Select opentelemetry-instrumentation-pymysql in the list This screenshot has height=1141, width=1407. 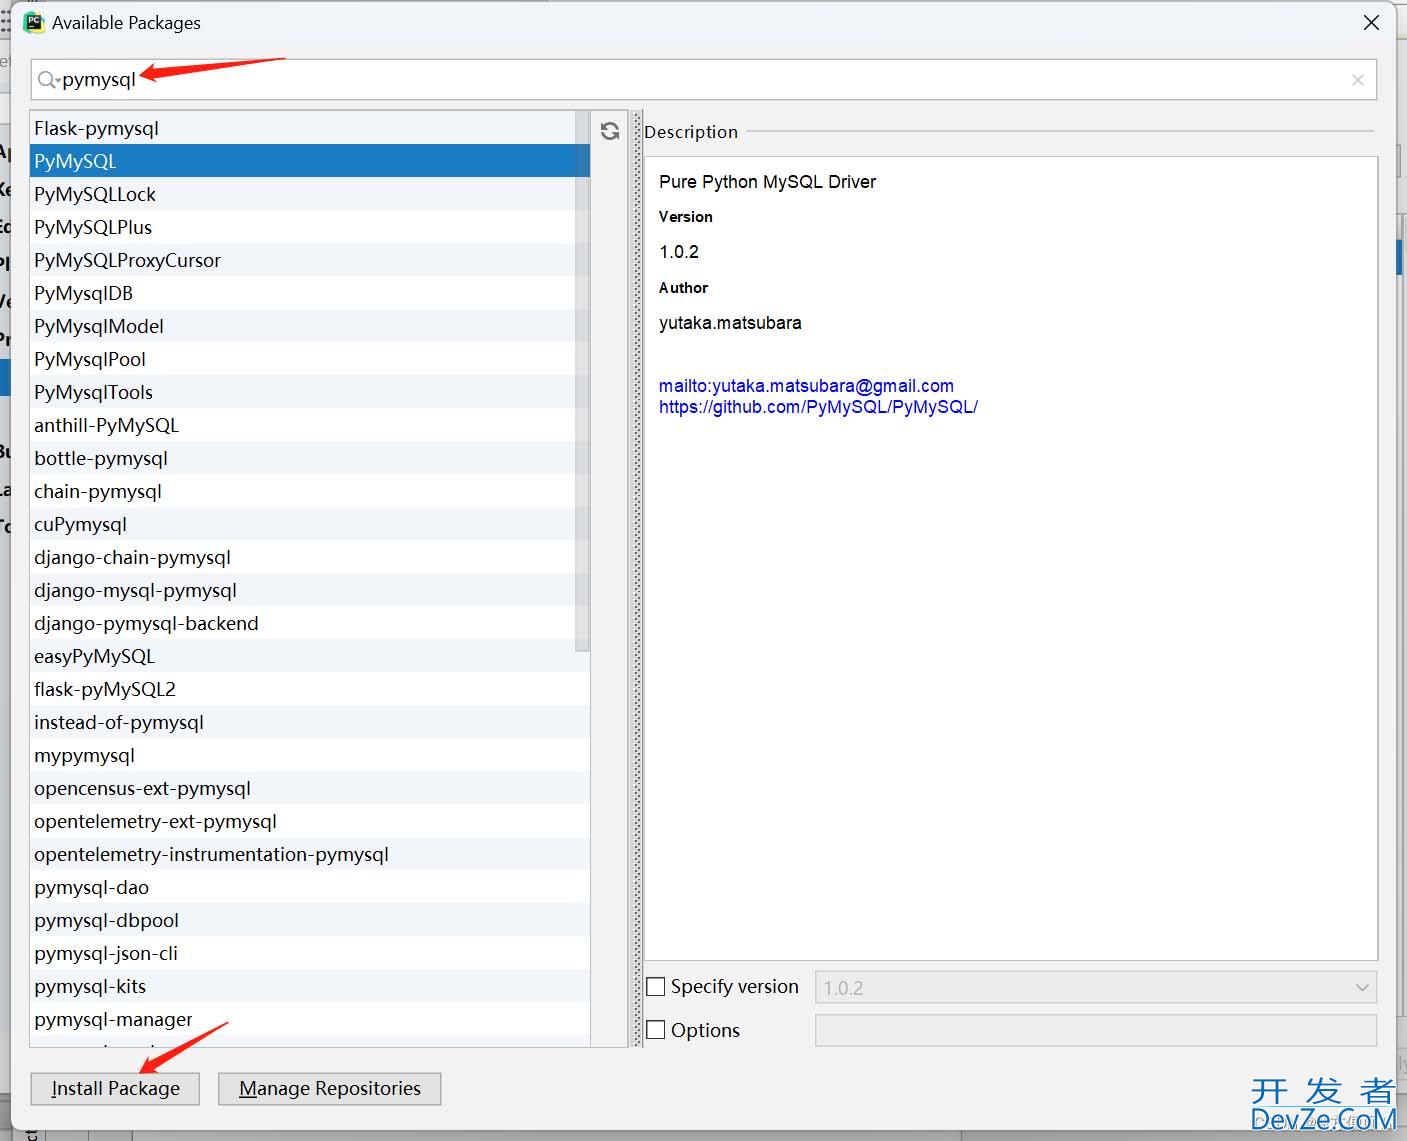pyautogui.click(x=310, y=854)
